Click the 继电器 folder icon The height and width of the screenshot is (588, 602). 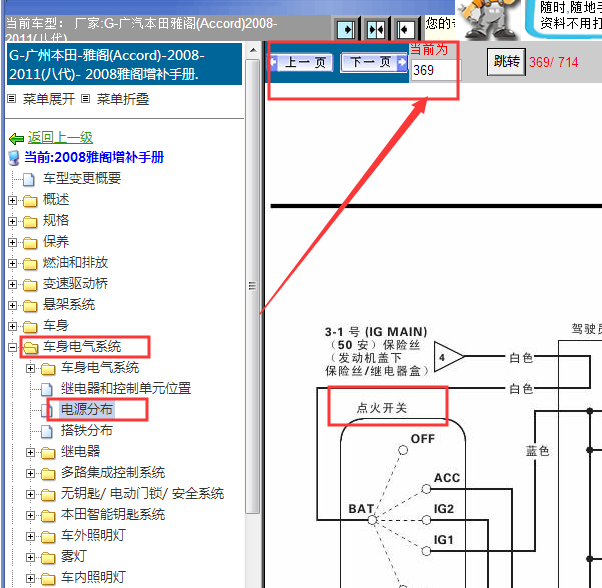(48, 453)
